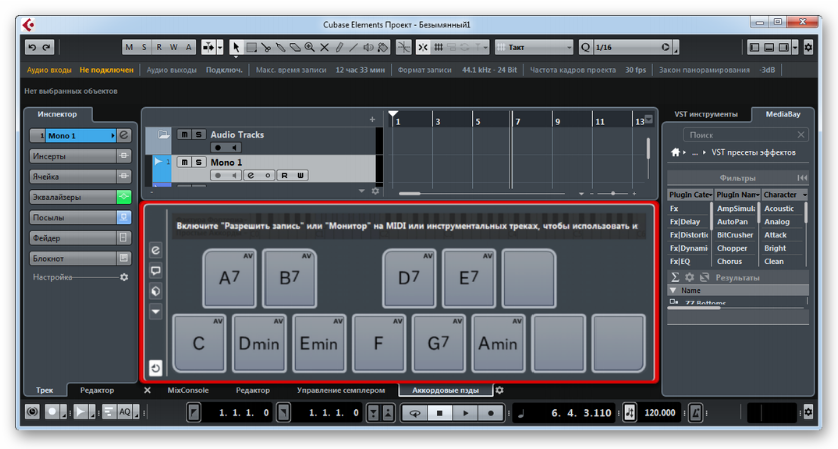Enable Write automation on Mono 1 track
The image size is (838, 449).
(300, 175)
